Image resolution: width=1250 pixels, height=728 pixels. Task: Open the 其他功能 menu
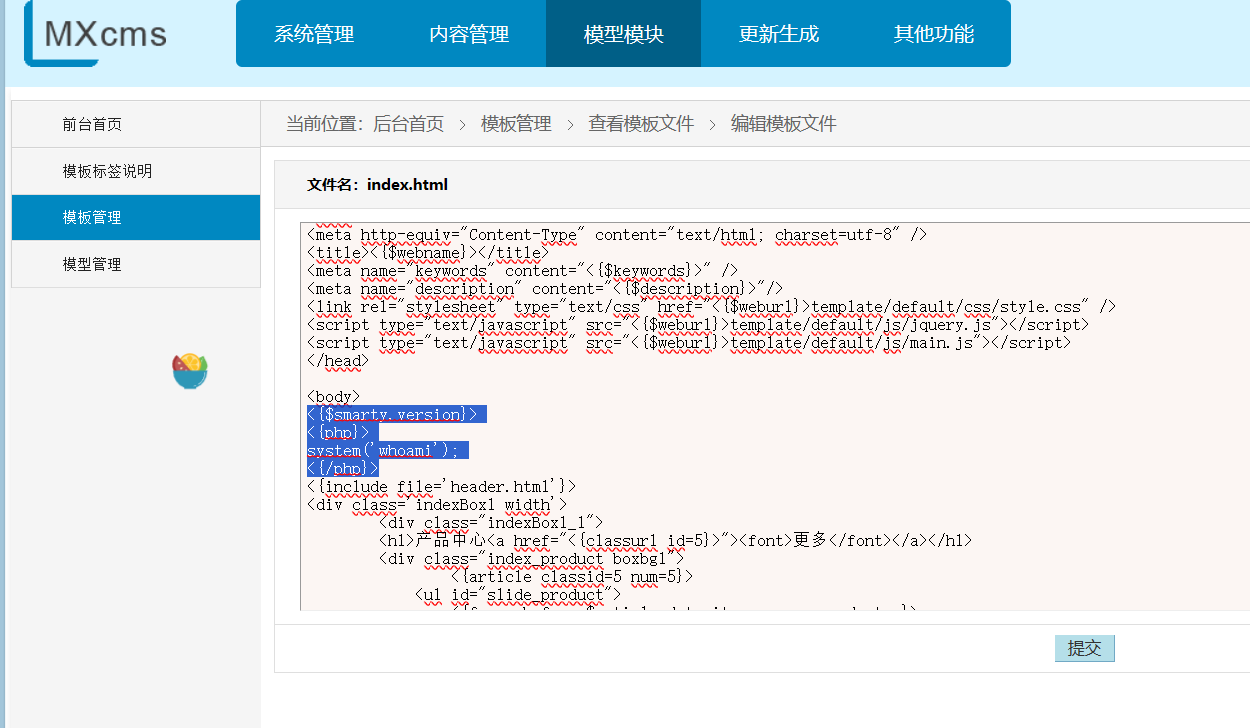point(934,34)
